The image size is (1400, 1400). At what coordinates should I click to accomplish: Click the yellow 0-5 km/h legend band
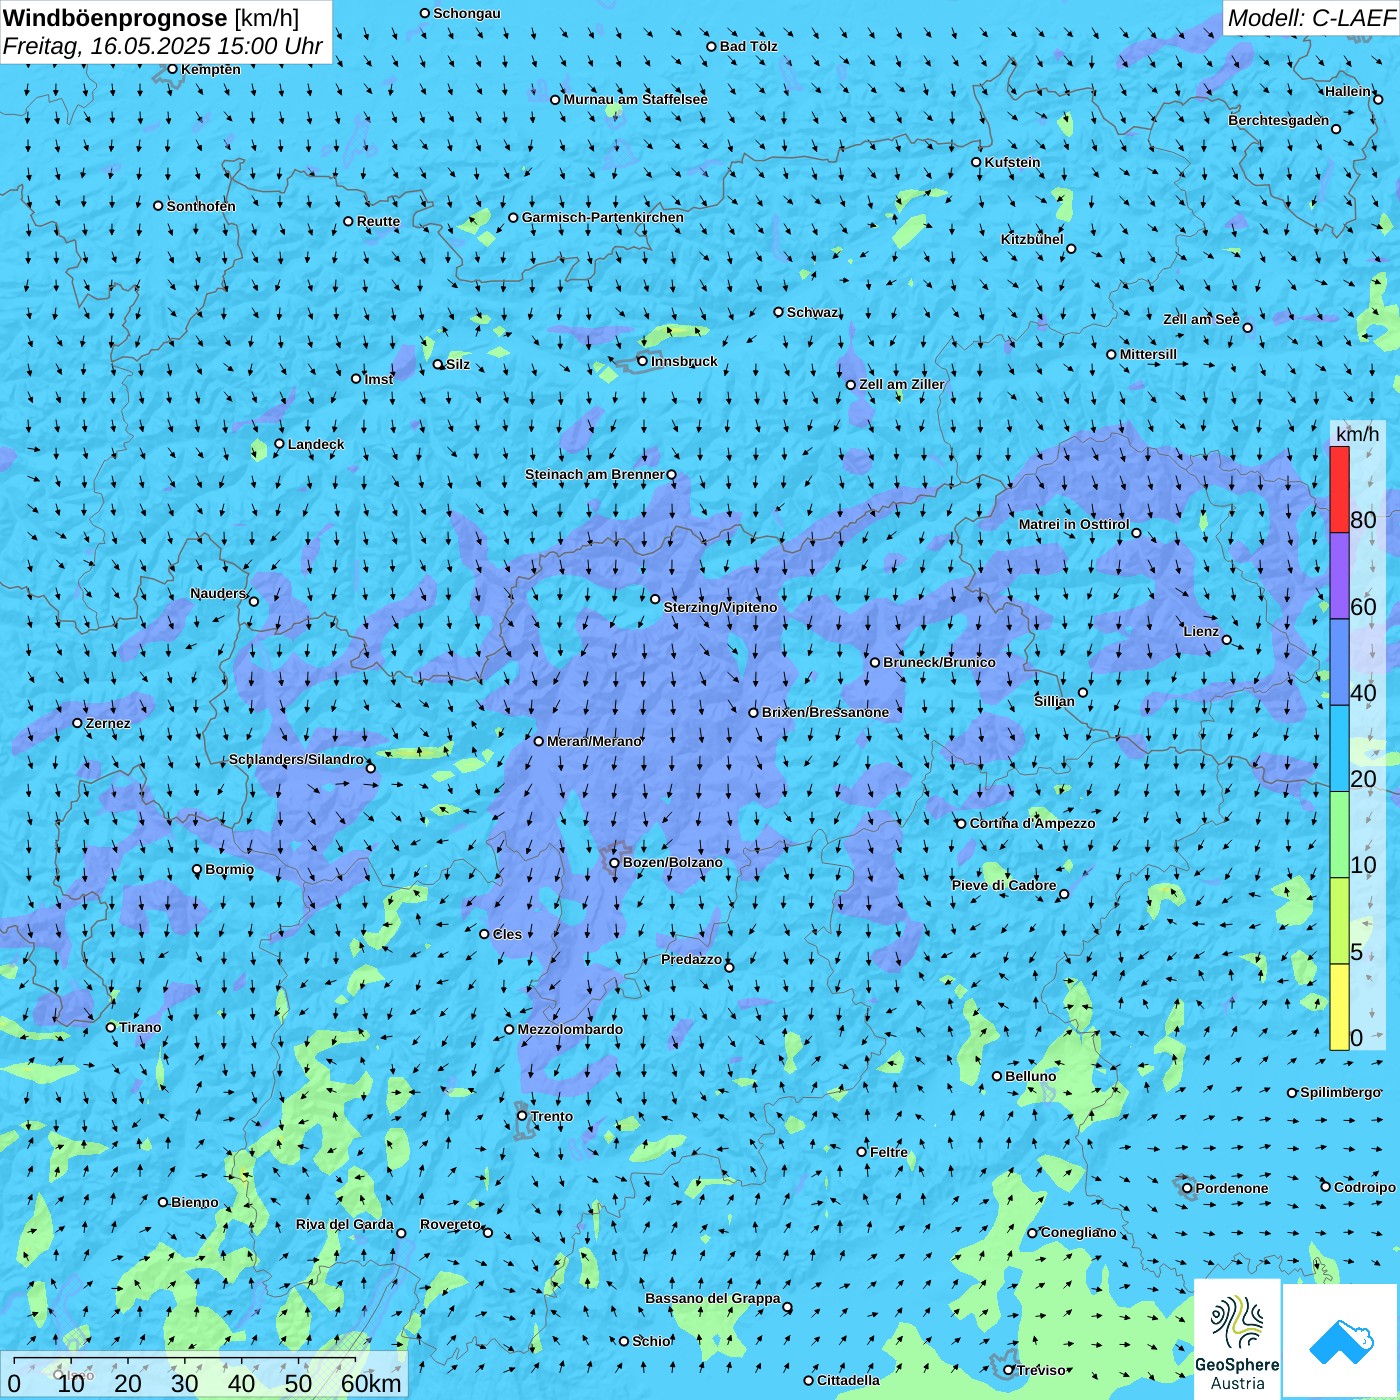(1339, 1007)
